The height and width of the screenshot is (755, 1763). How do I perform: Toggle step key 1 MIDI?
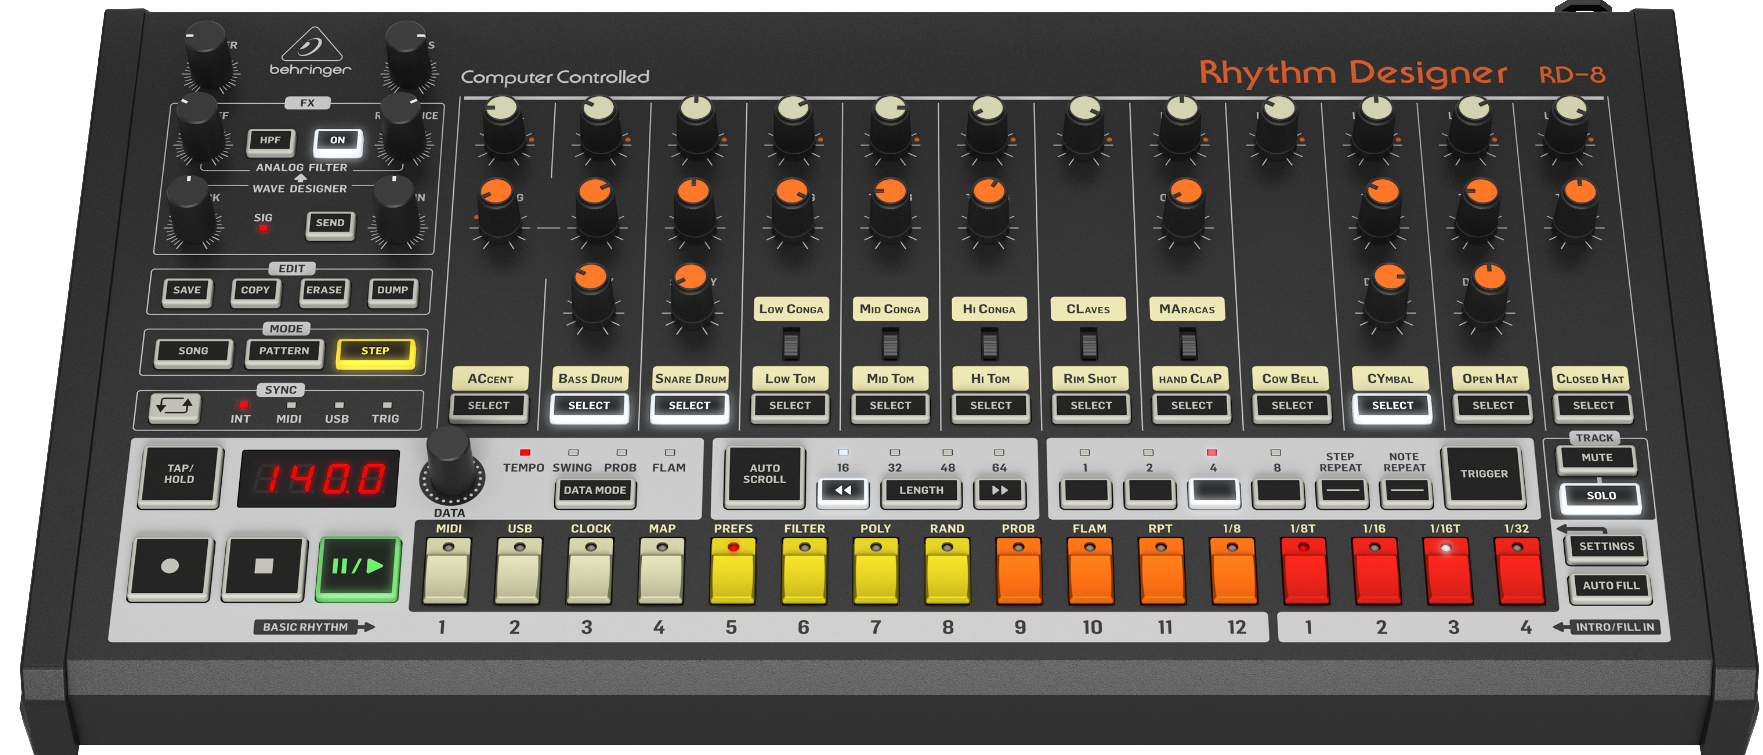(446, 571)
